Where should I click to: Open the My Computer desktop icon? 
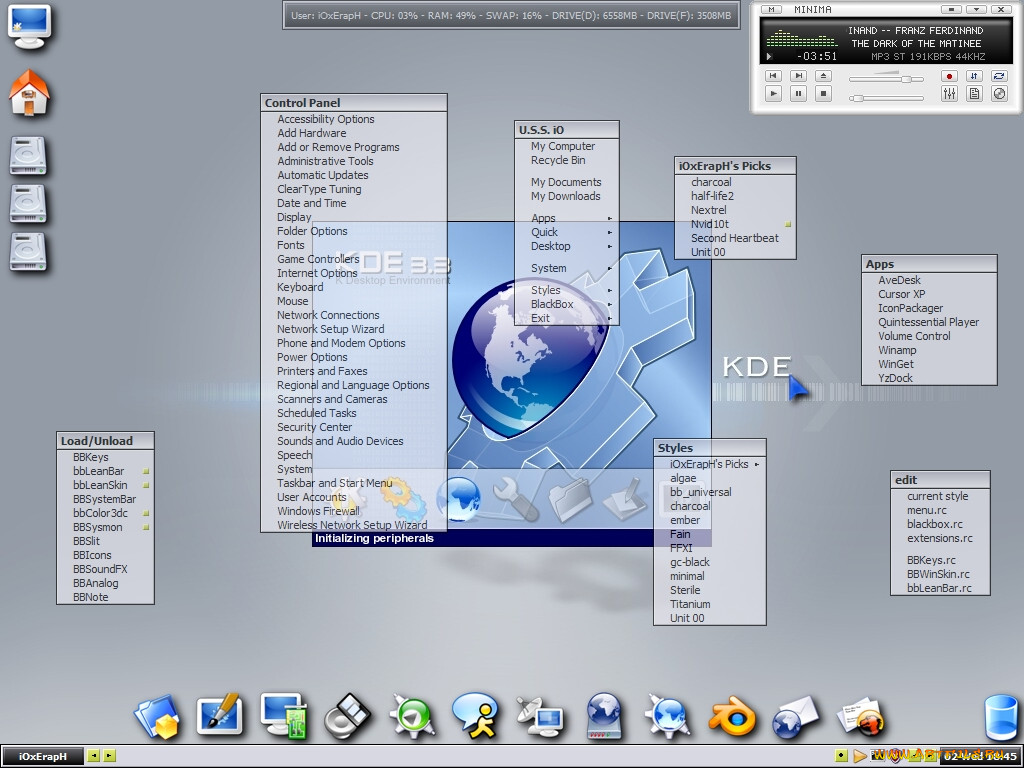pyautogui.click(x=29, y=26)
